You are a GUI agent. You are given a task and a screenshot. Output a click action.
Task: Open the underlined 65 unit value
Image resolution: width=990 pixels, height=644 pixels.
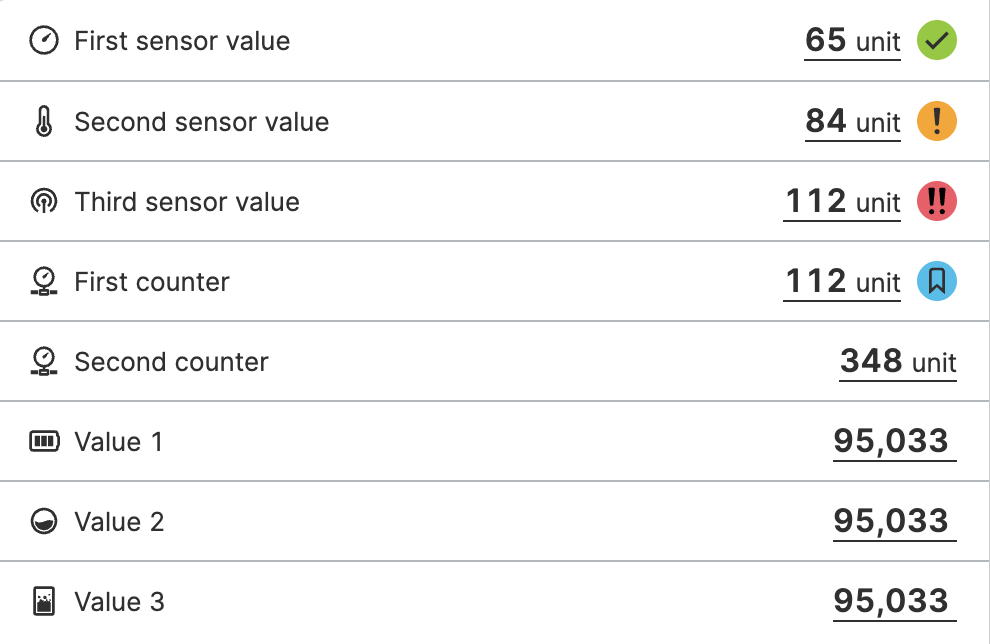click(x=852, y=42)
